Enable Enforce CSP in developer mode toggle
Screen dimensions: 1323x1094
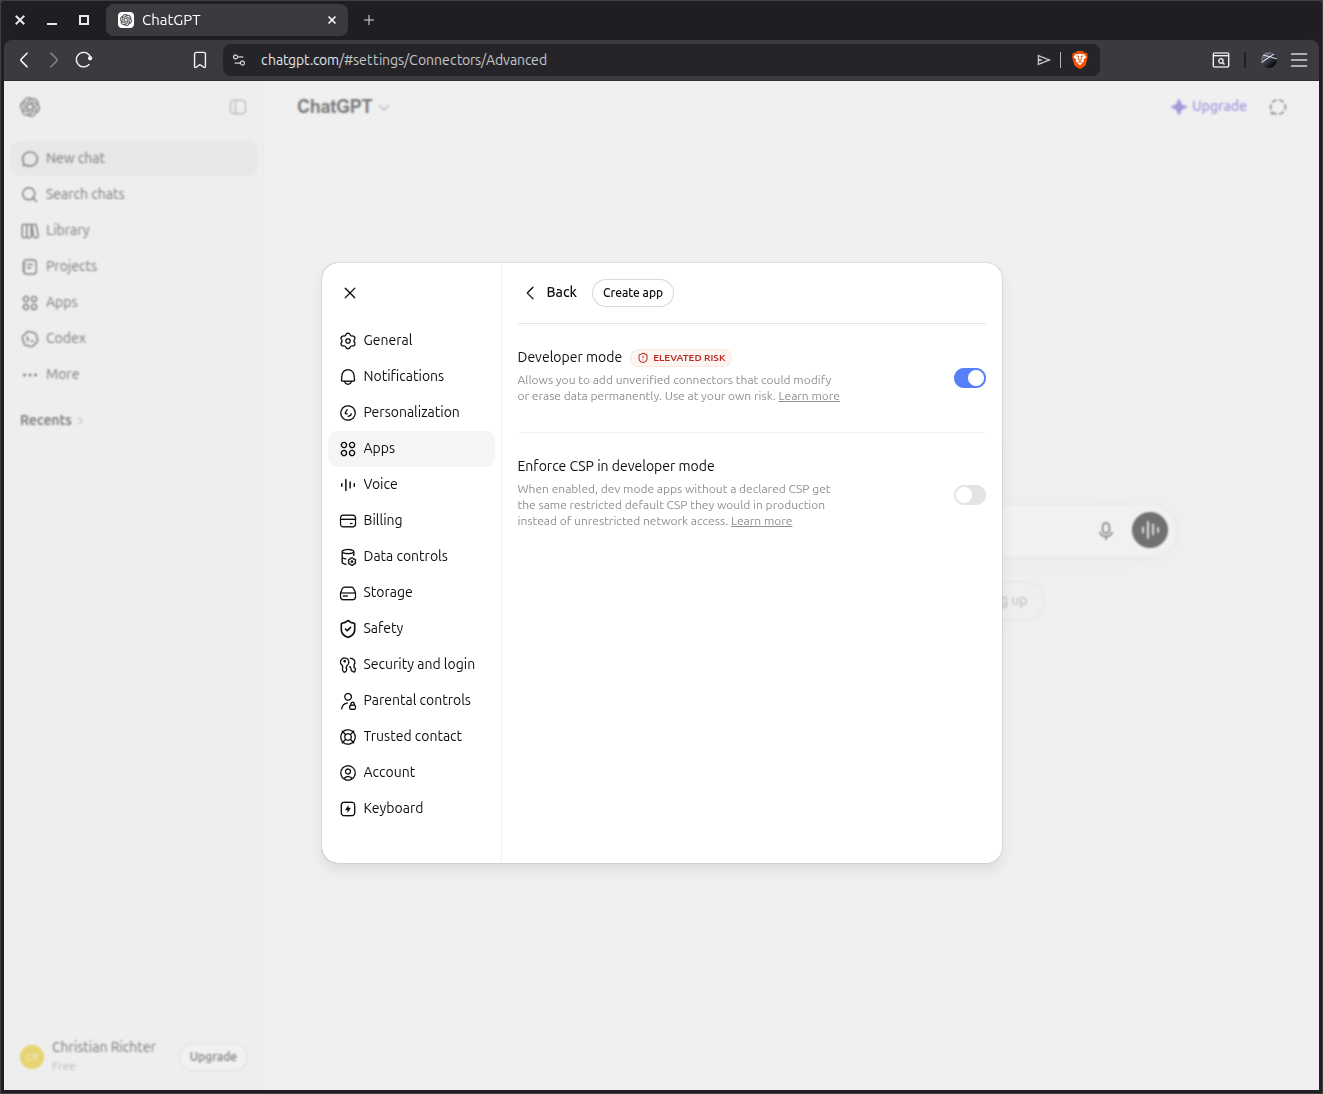click(970, 495)
